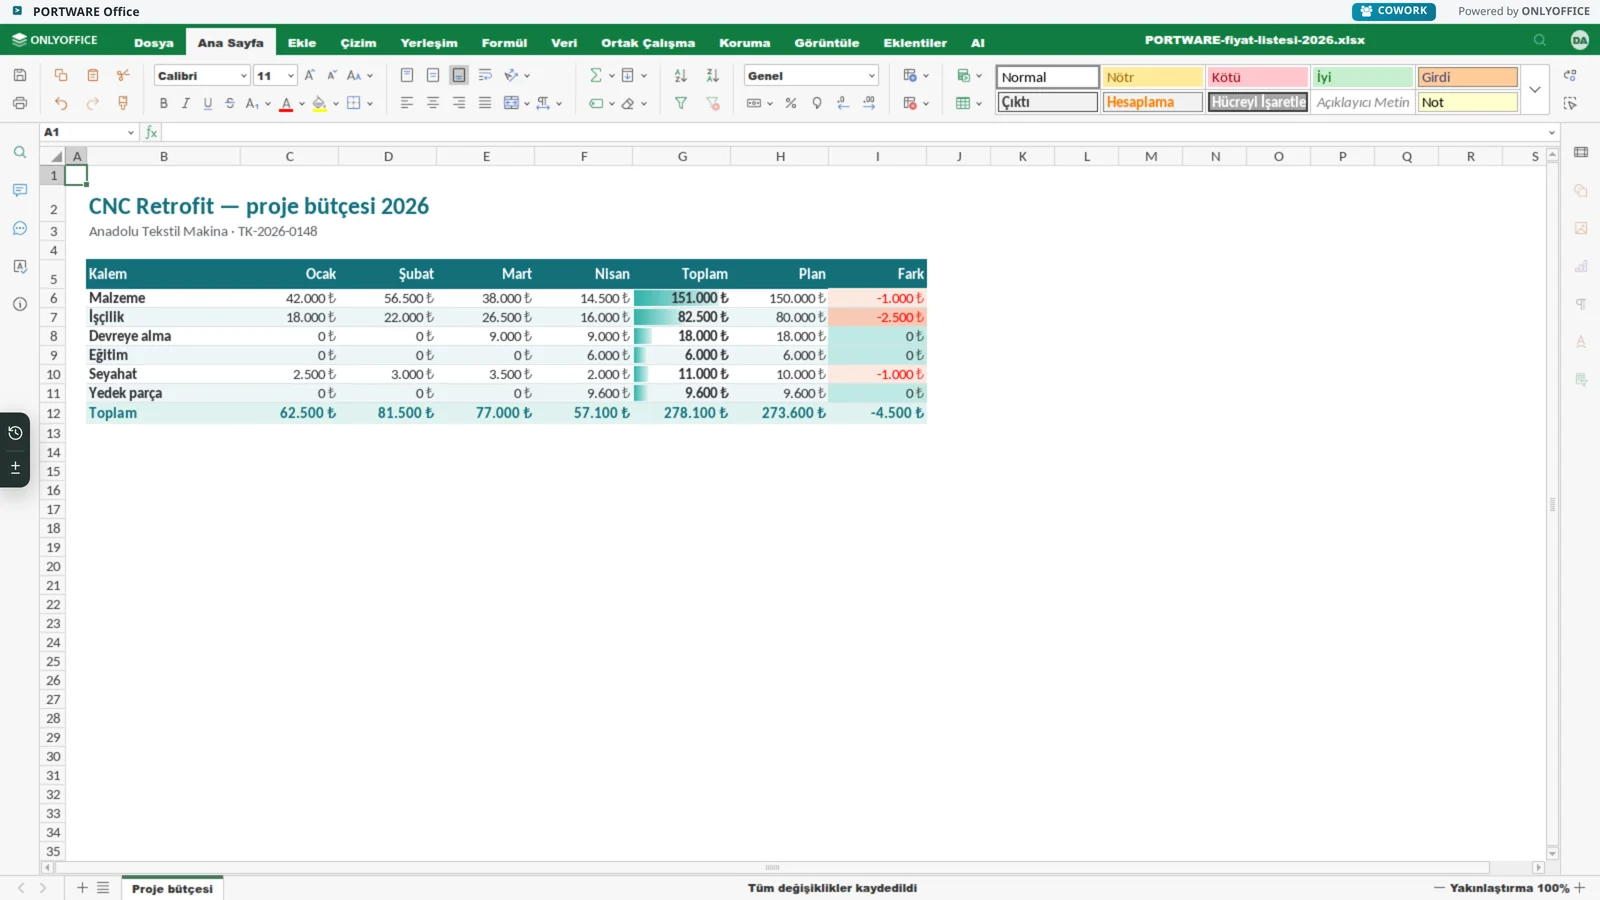
Task: Toggle underline formatting
Action: [x=208, y=103]
